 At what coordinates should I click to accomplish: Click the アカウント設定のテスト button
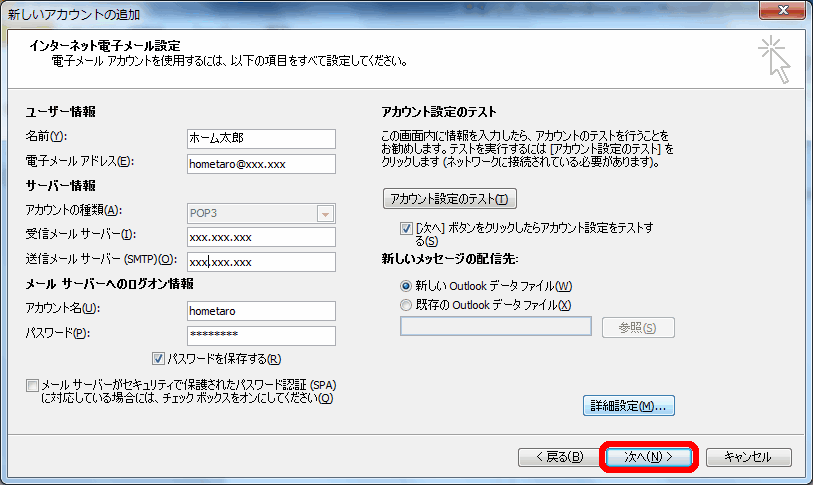point(450,199)
